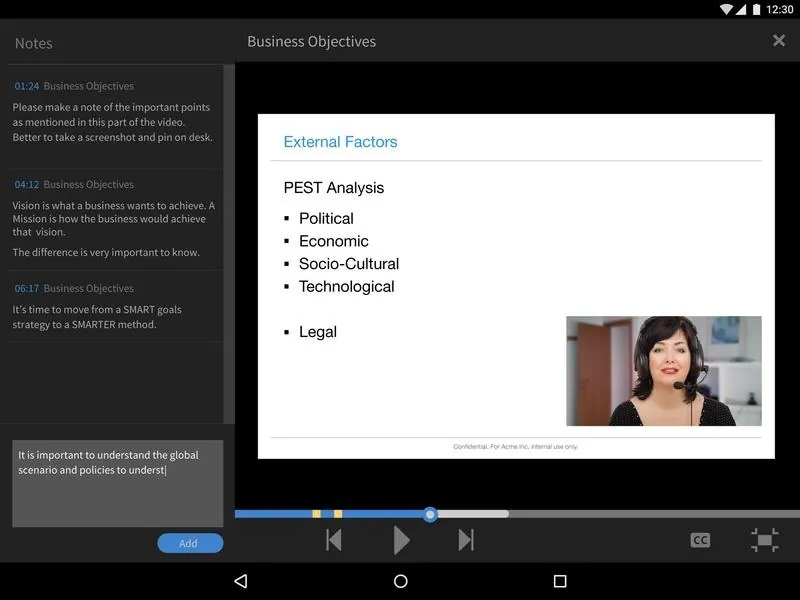Skip to the next video section
Viewport: 800px width, 600px height.
[466, 540]
